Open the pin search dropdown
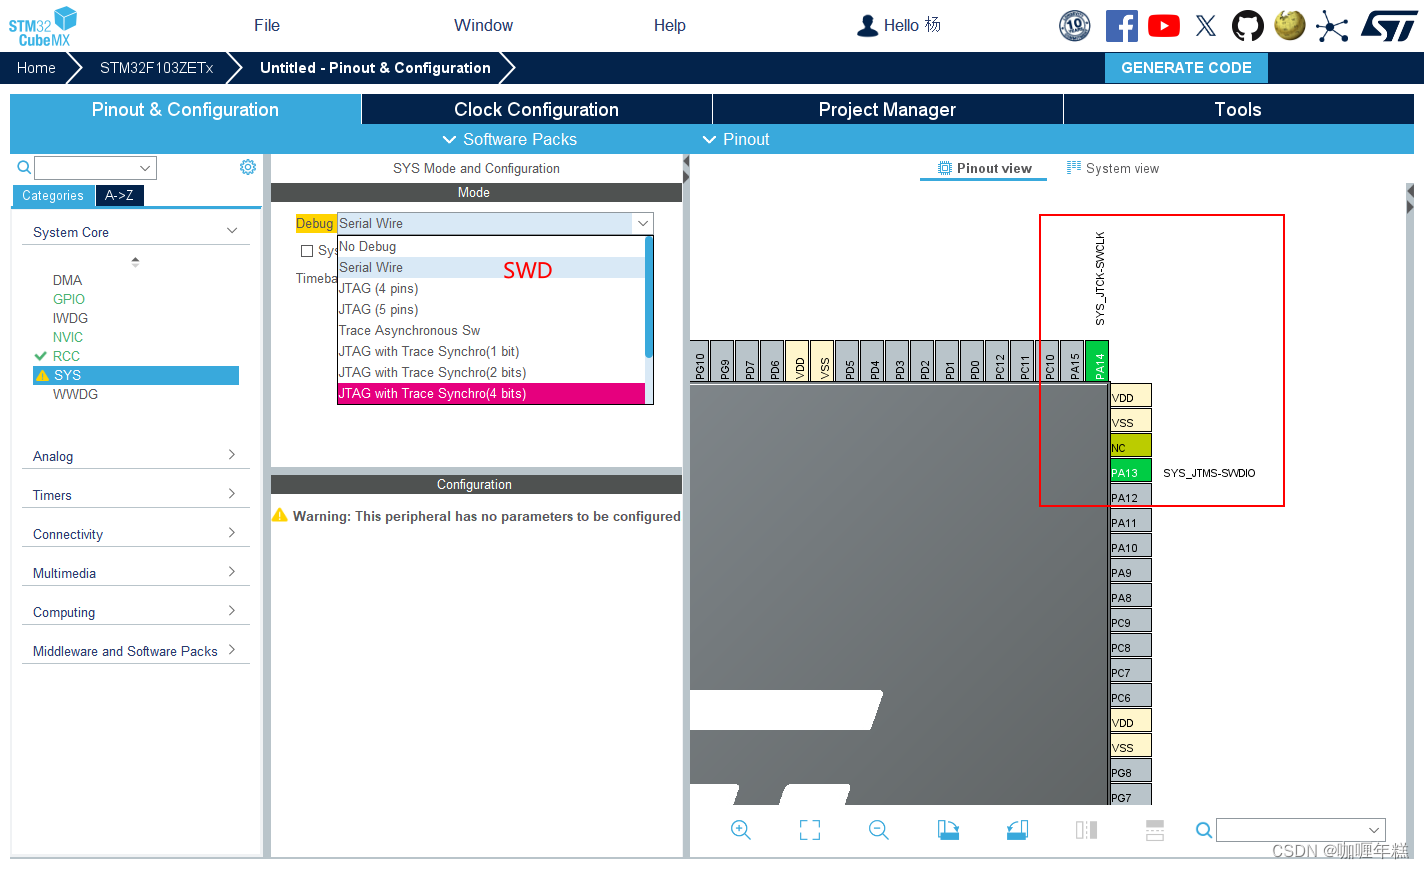Viewport: 1424px width, 869px height. (1374, 830)
